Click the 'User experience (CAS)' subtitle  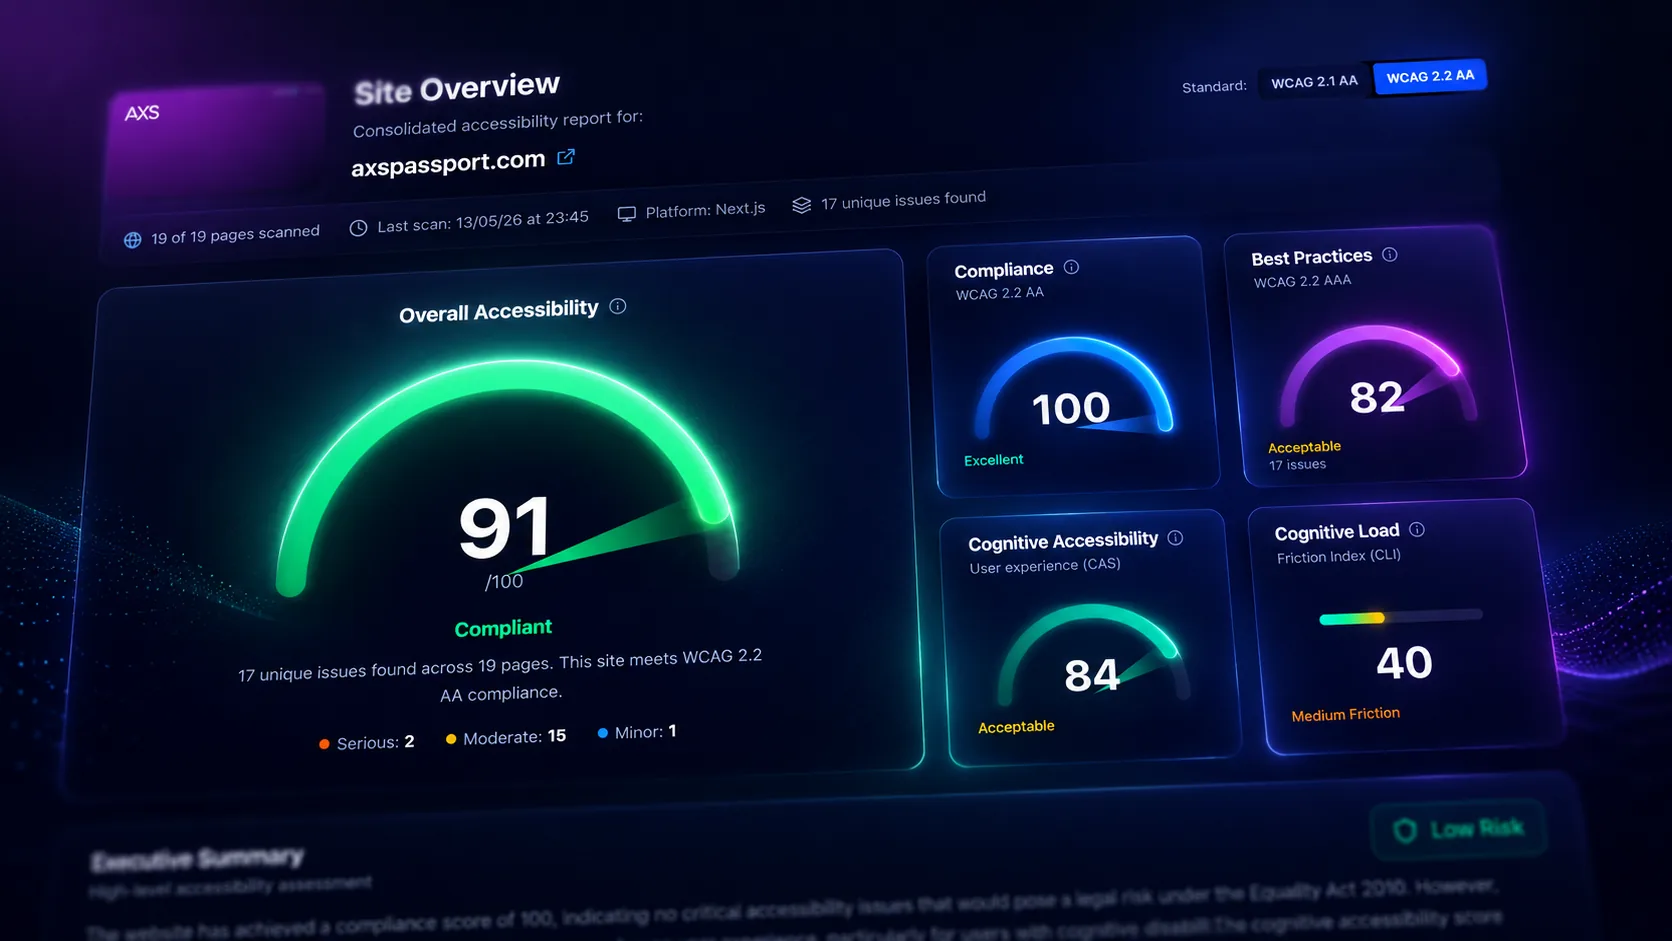pos(1045,566)
